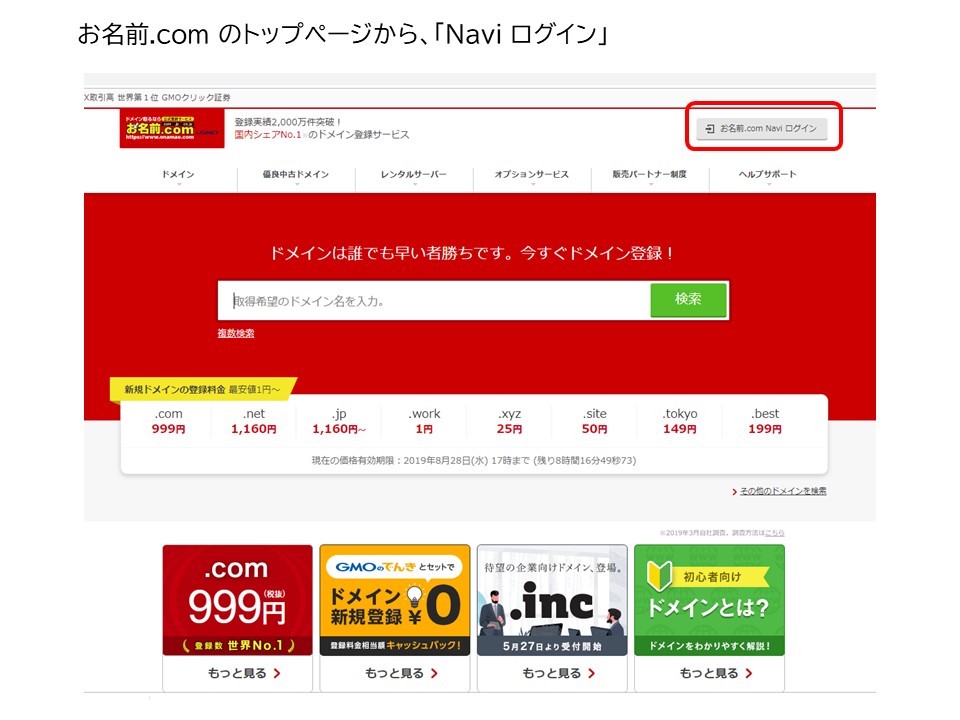The height and width of the screenshot is (720, 960).
Task: Focus the domain name search field
Action: coord(434,301)
